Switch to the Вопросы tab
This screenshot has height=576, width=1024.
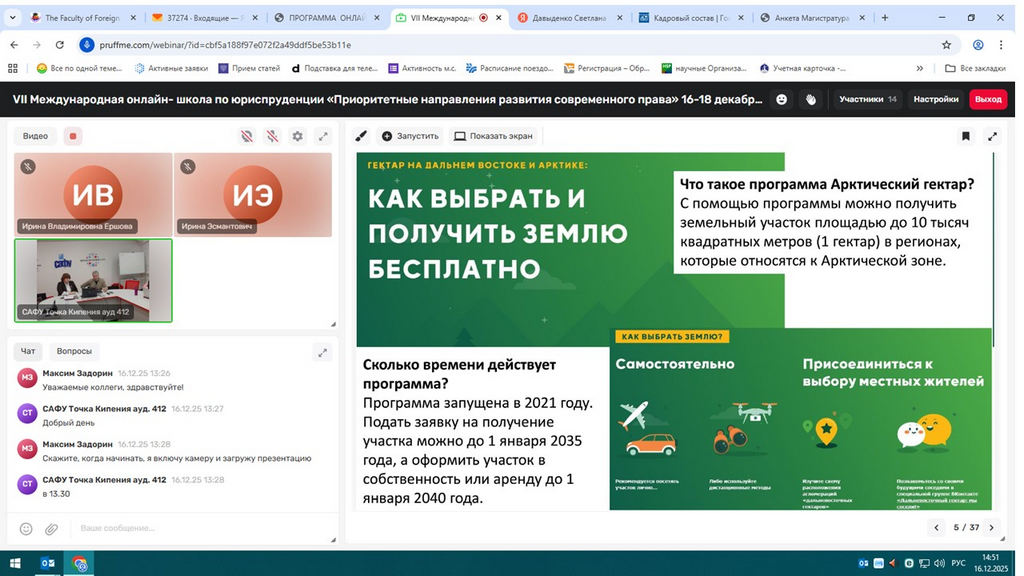[x=74, y=352]
